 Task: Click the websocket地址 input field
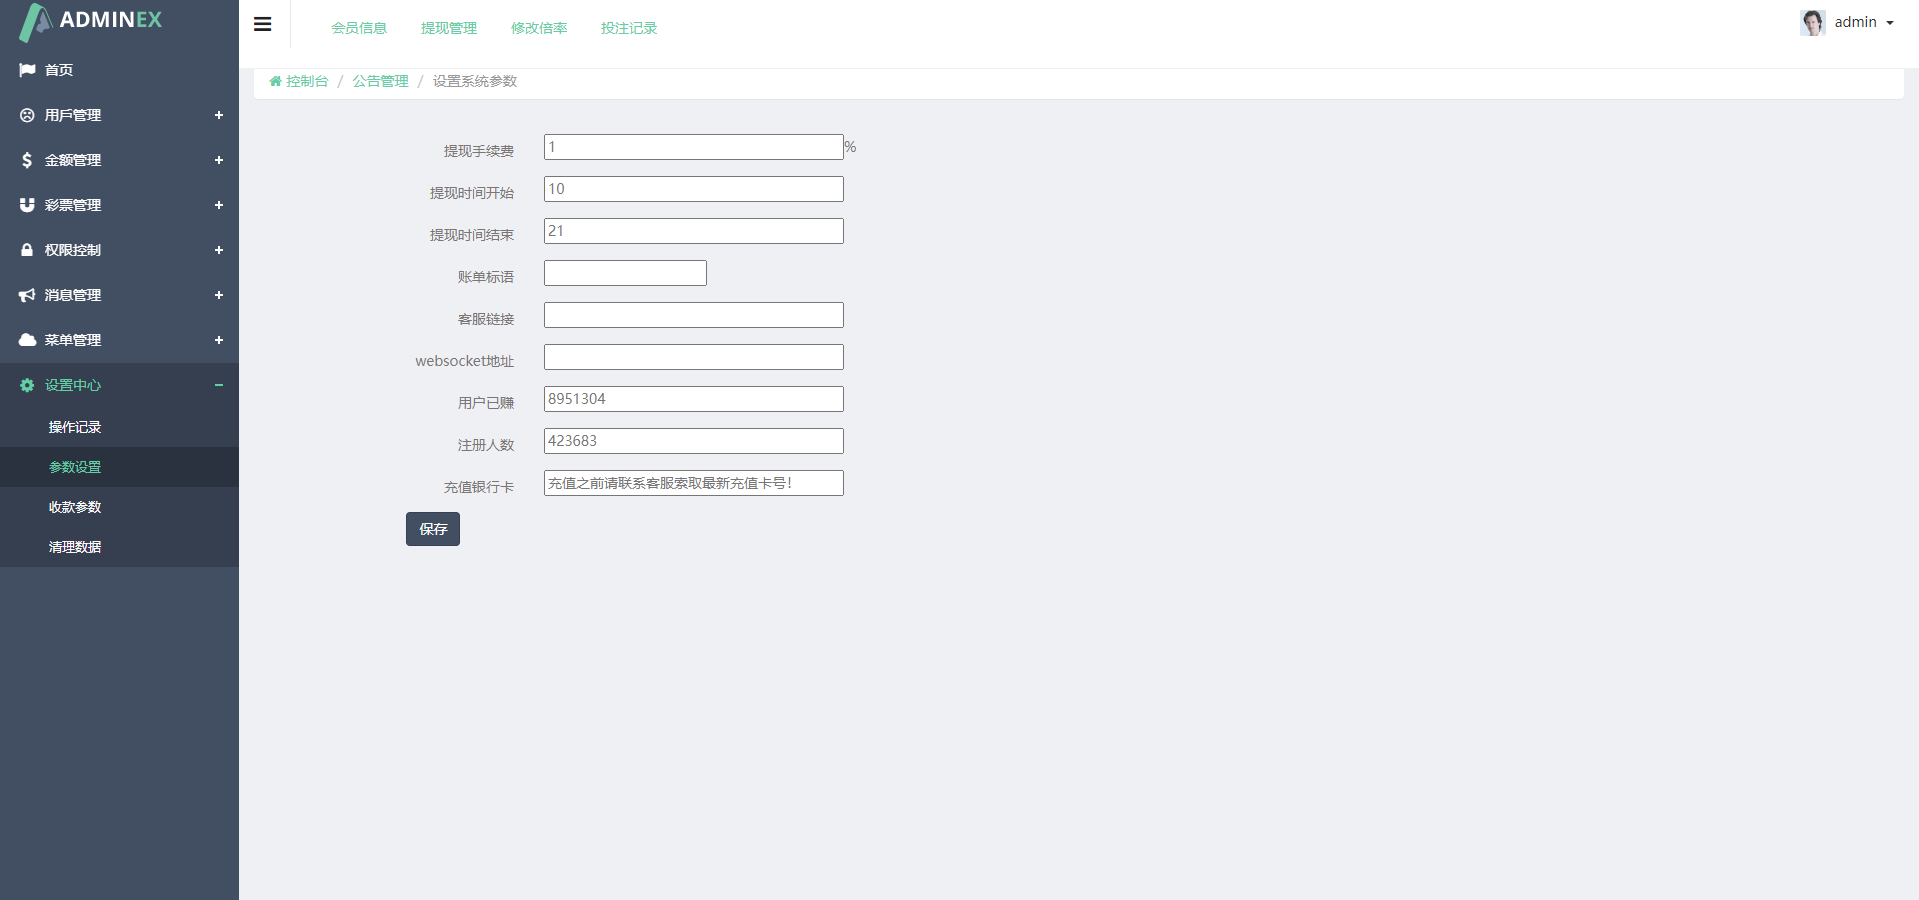(x=694, y=357)
